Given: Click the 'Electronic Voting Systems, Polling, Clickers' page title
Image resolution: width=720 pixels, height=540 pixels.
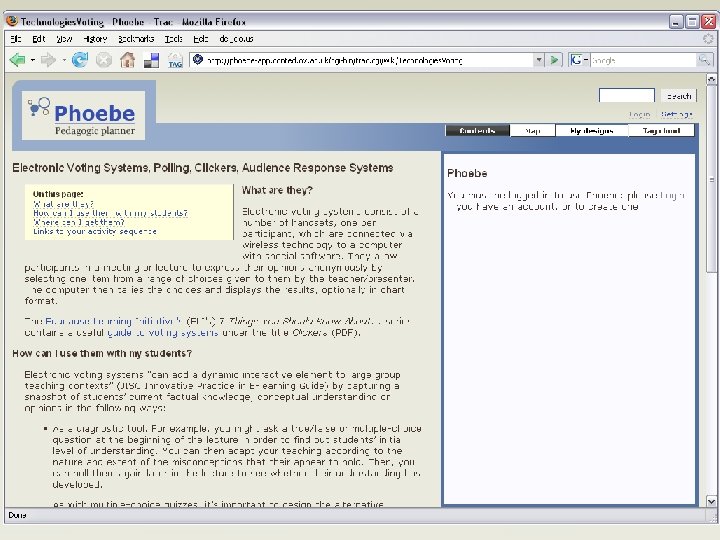Looking at the screenshot, I should point(202,168).
